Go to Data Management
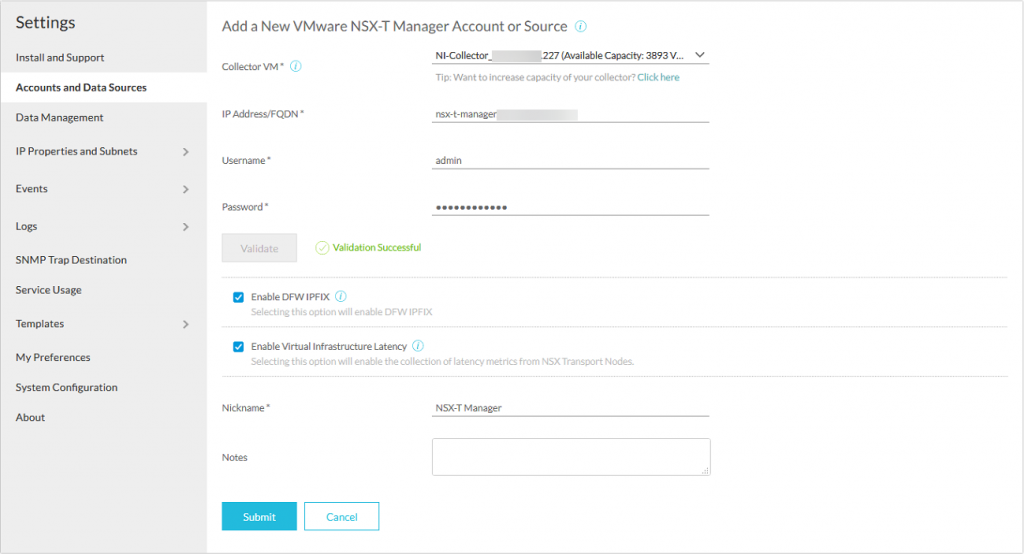The height and width of the screenshot is (554, 1024). [x=59, y=118]
